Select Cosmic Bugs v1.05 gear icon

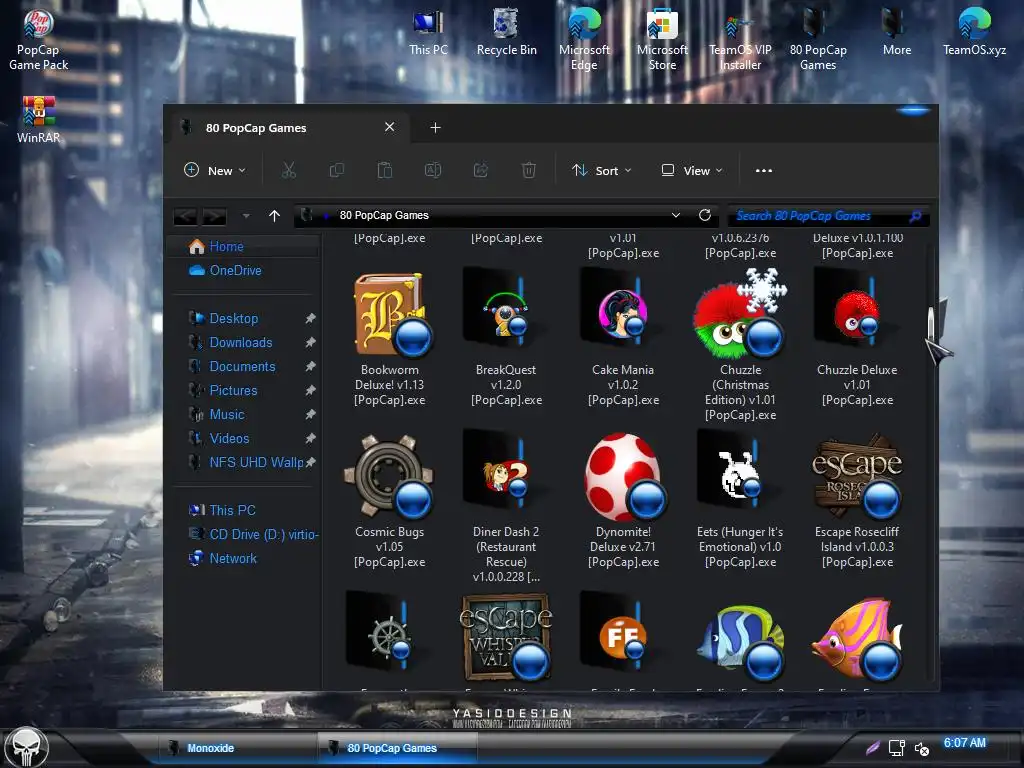390,477
